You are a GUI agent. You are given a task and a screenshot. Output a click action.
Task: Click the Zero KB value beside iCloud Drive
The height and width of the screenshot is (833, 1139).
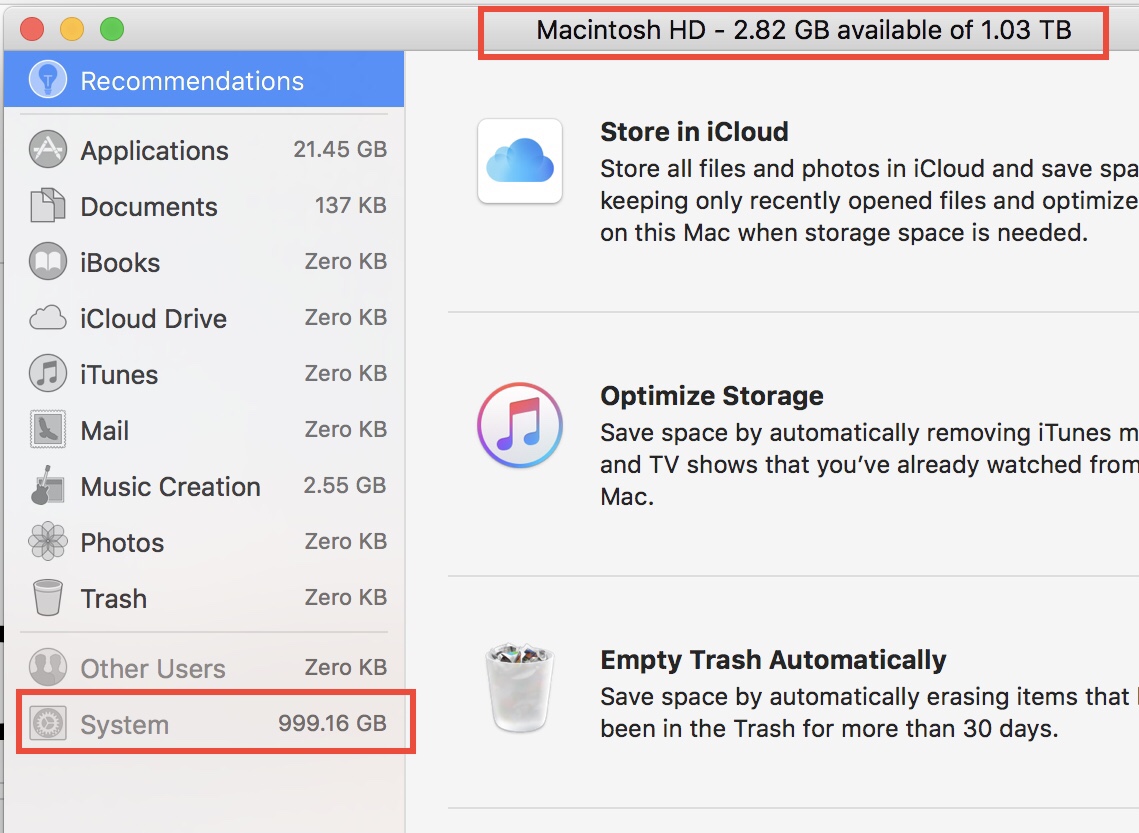[x=346, y=317]
